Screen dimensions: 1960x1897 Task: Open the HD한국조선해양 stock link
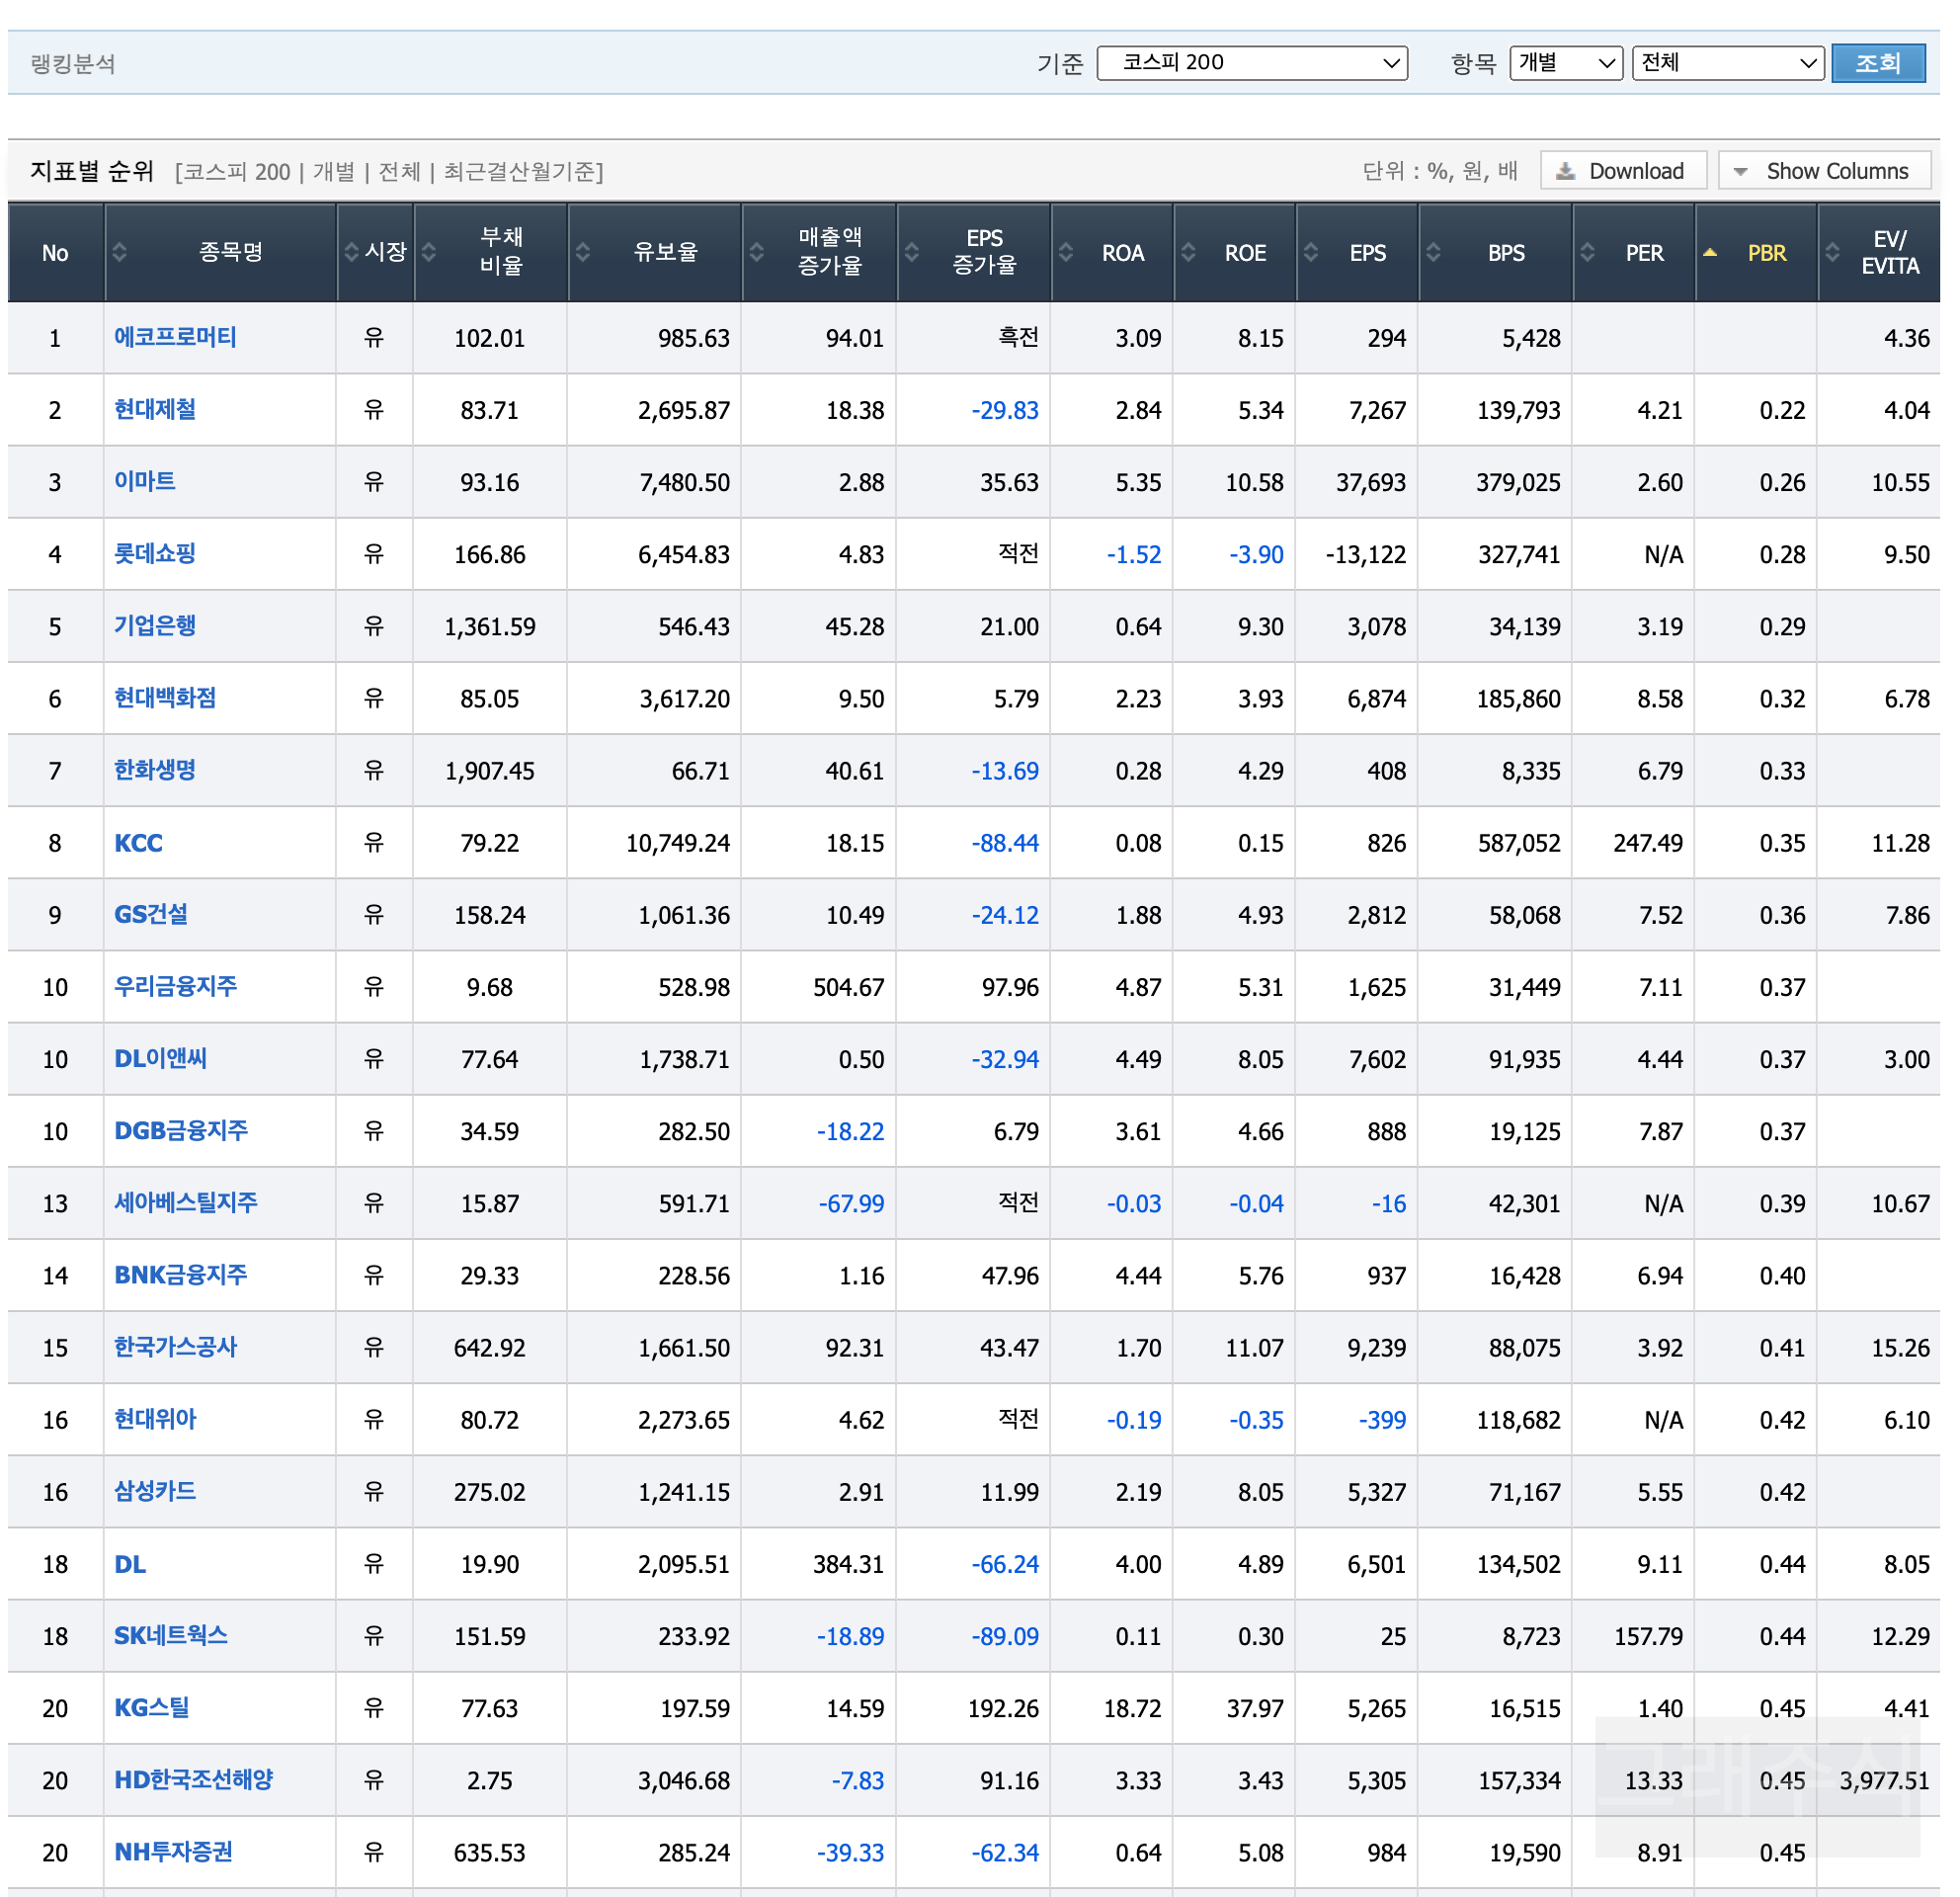(x=193, y=1780)
